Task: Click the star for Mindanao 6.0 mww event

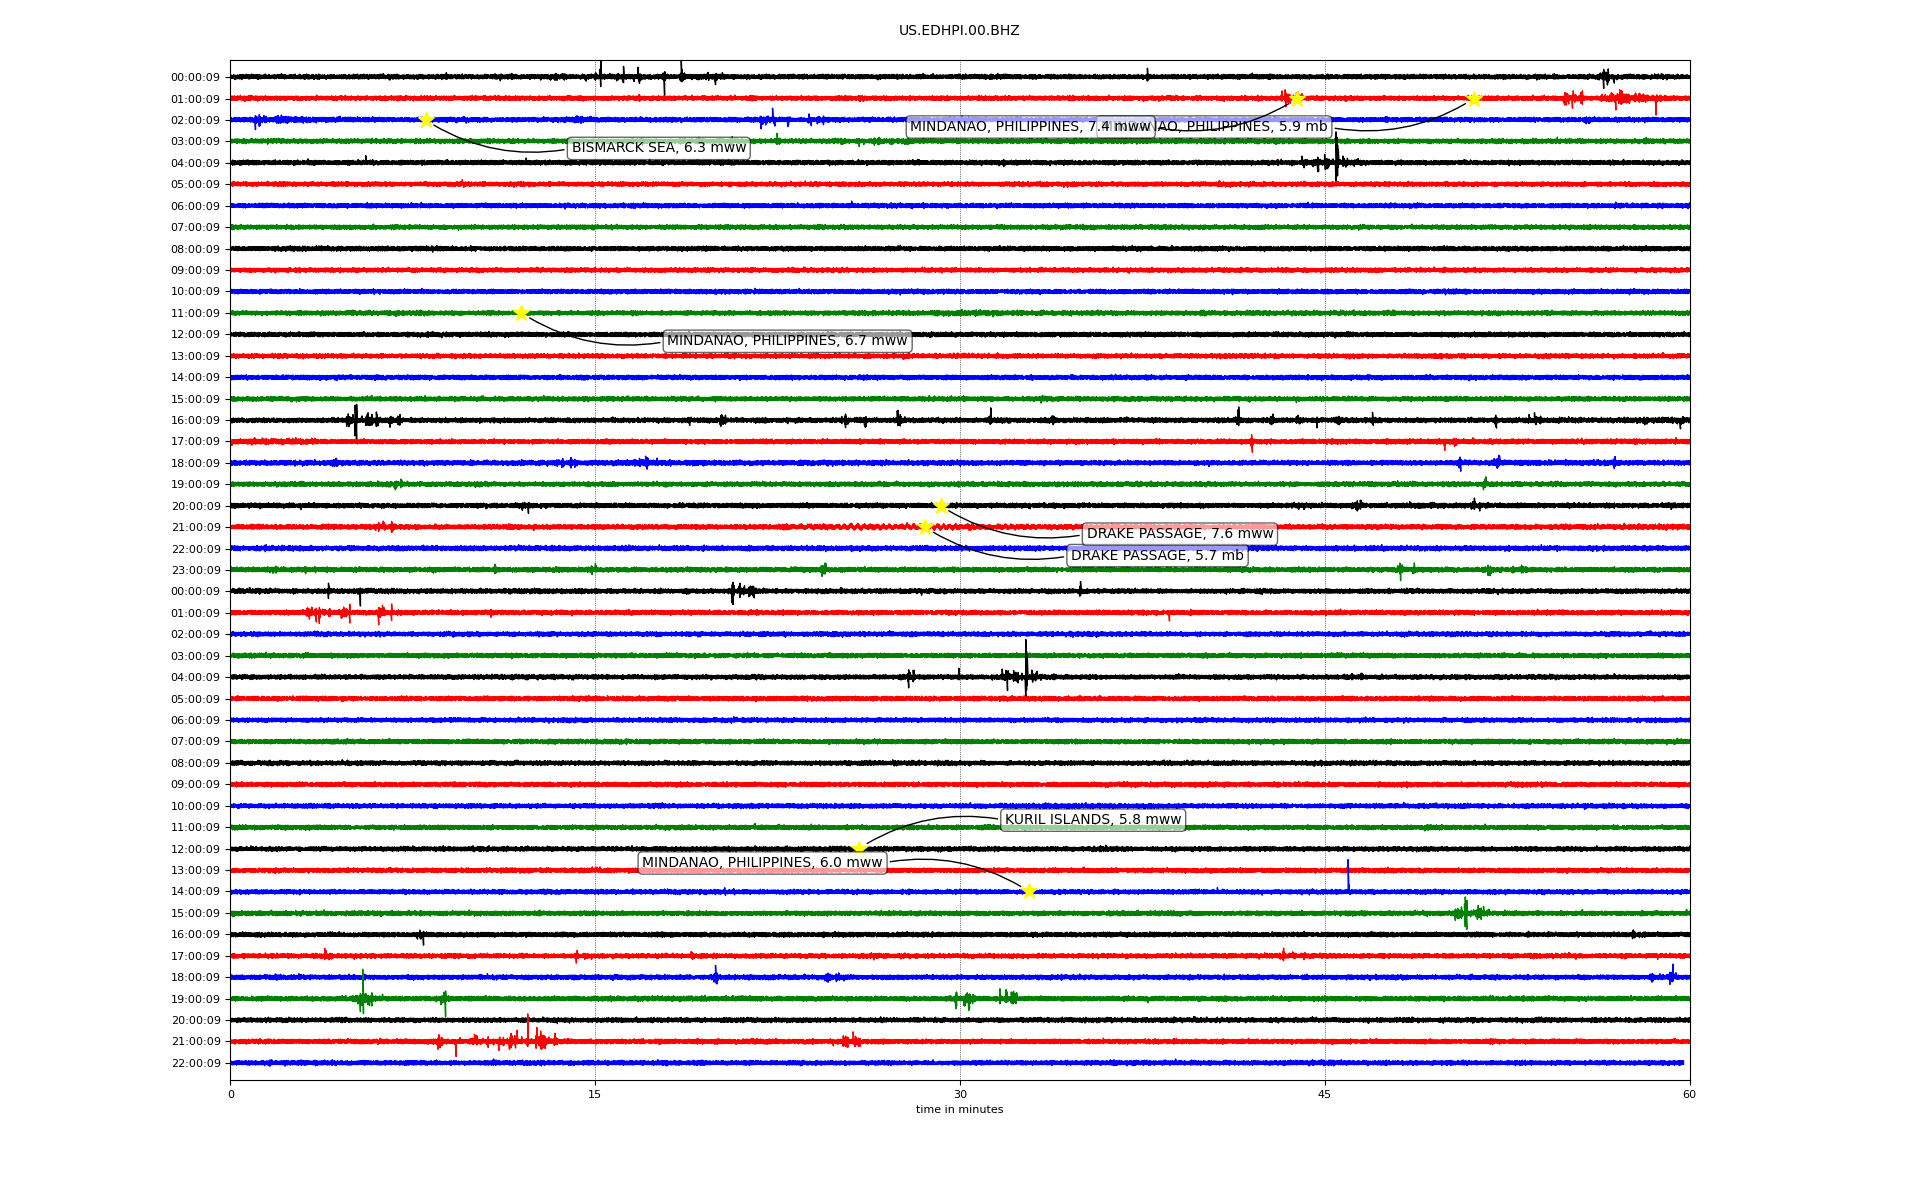Action: click(1029, 891)
